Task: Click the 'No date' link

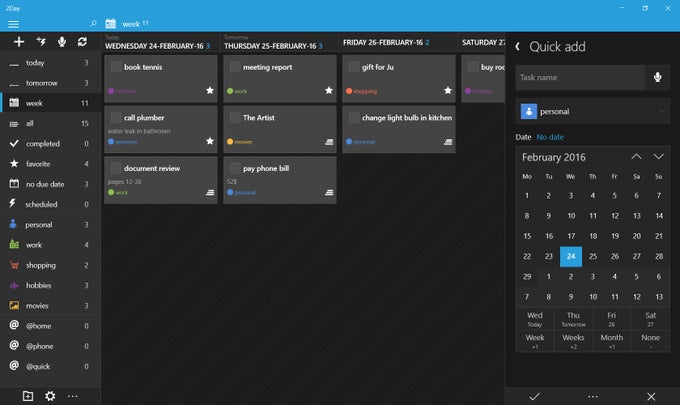Action: point(550,136)
